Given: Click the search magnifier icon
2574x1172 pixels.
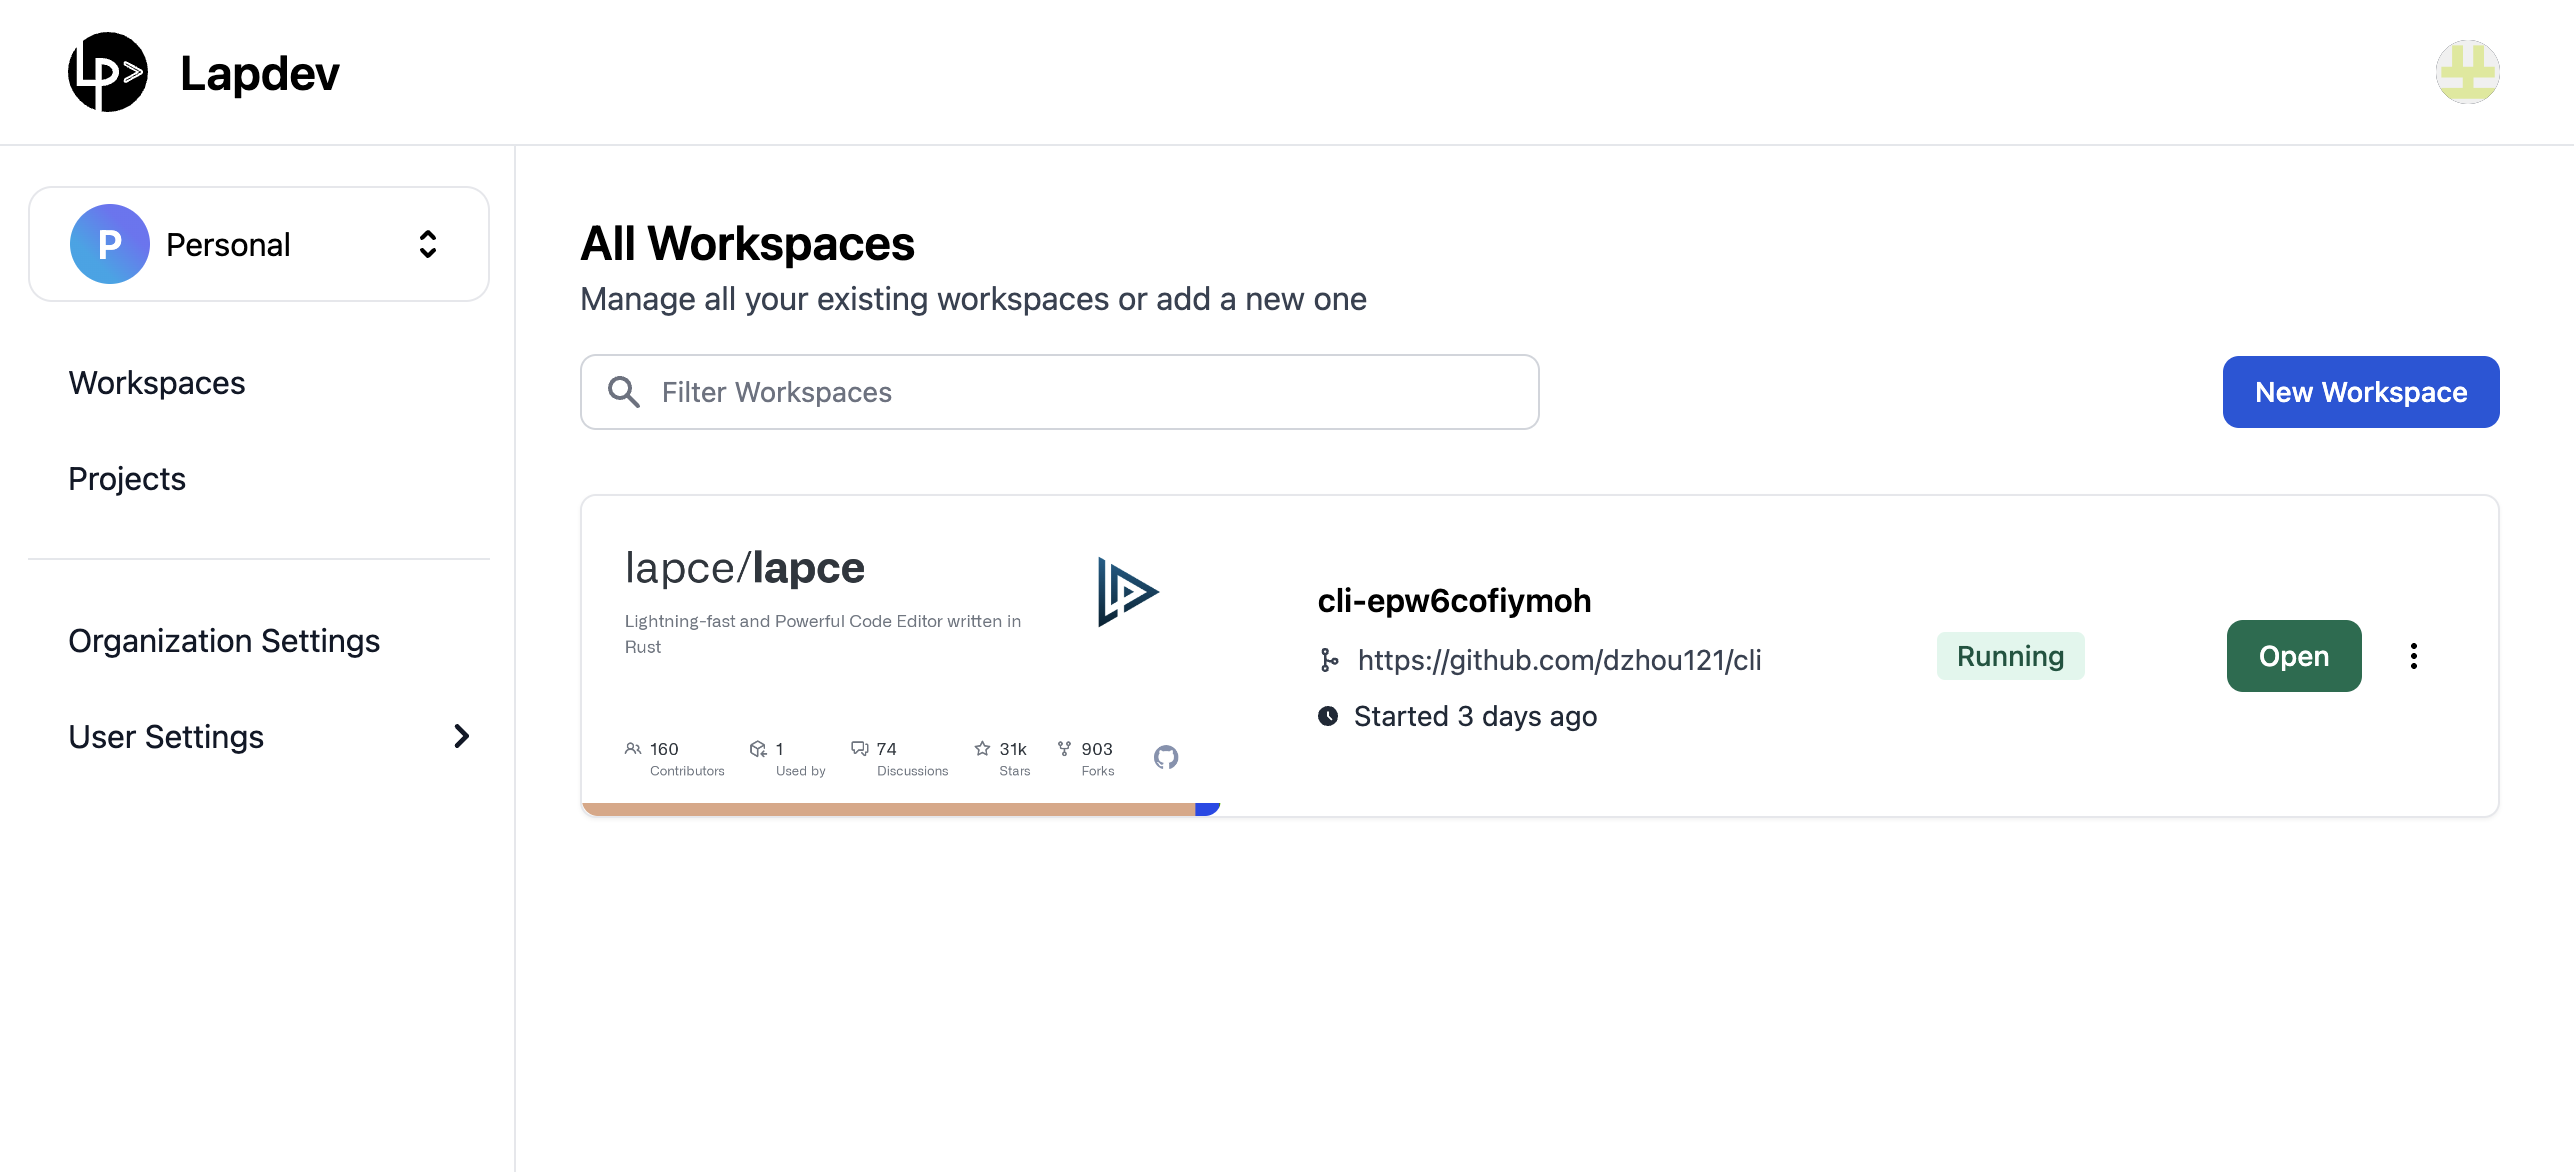Looking at the screenshot, I should pyautogui.click(x=624, y=392).
